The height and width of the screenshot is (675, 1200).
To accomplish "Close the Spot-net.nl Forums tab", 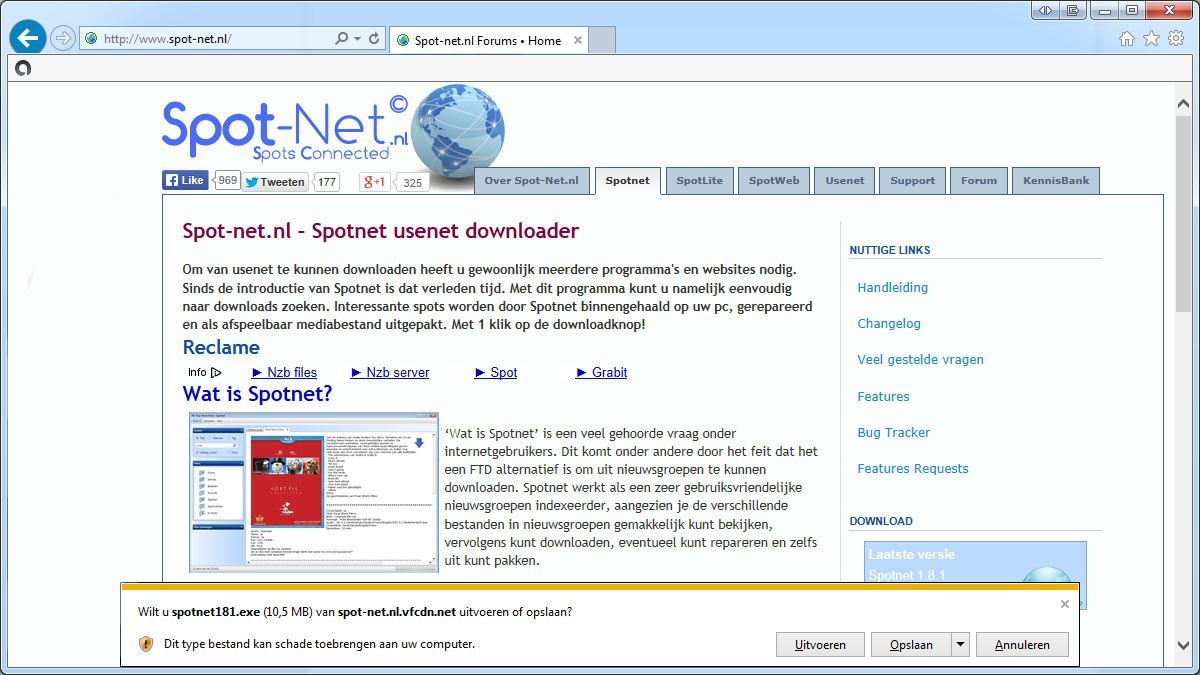I will 578,40.
